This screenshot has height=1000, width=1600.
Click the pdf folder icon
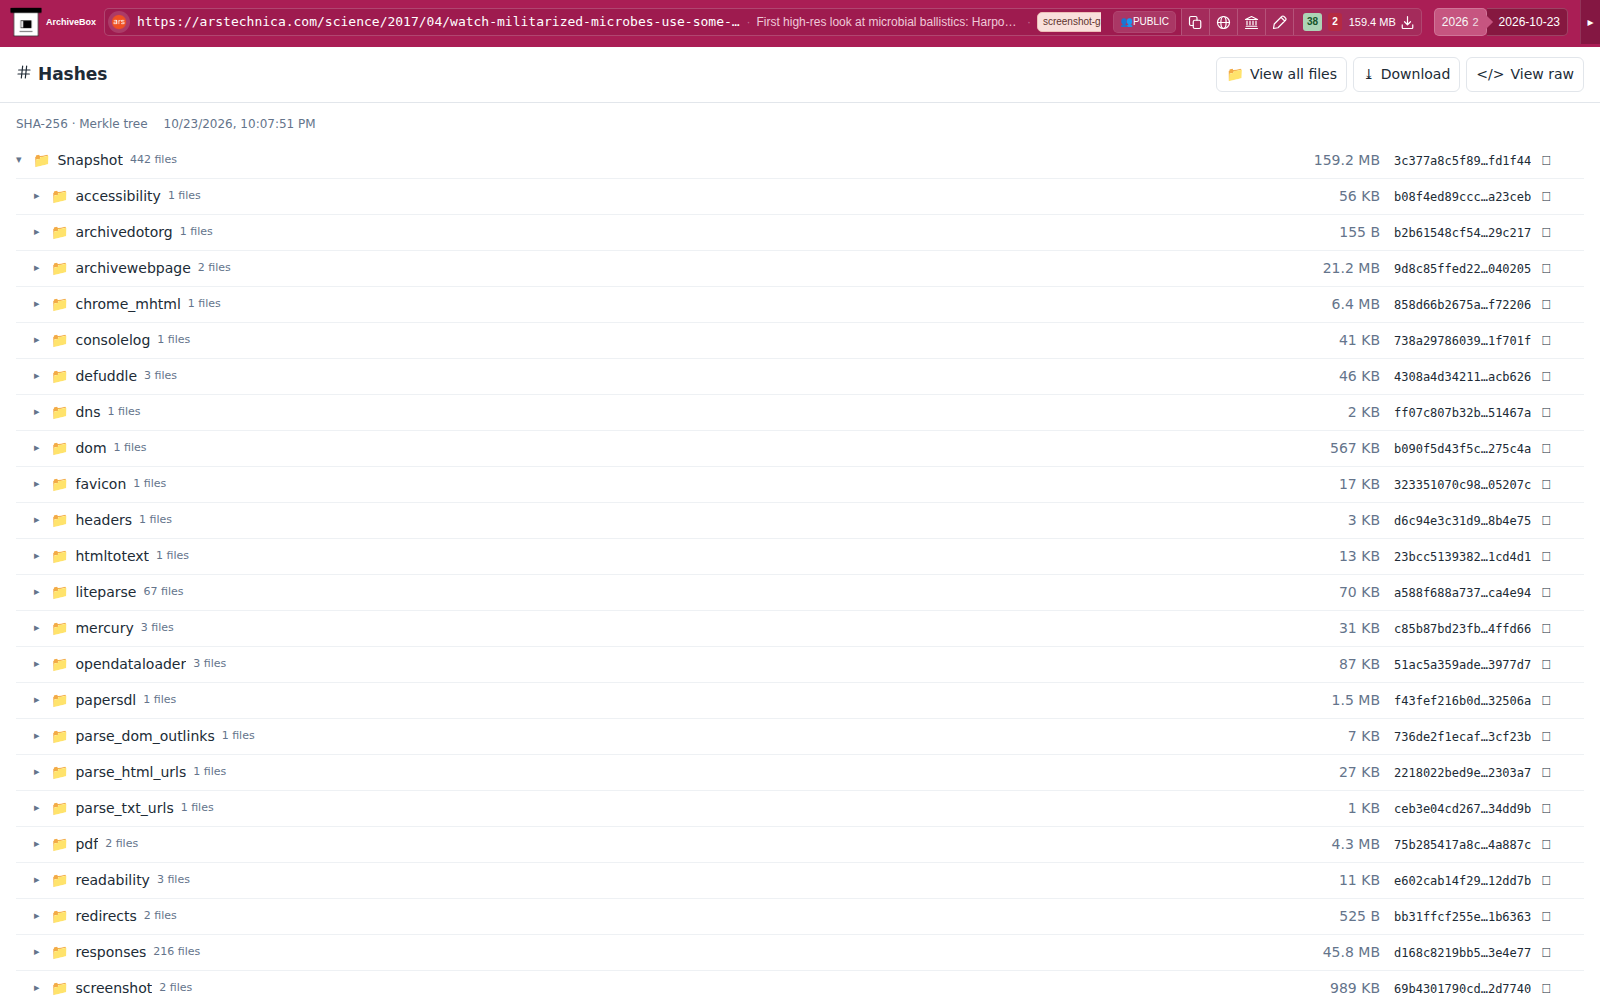[59, 844]
